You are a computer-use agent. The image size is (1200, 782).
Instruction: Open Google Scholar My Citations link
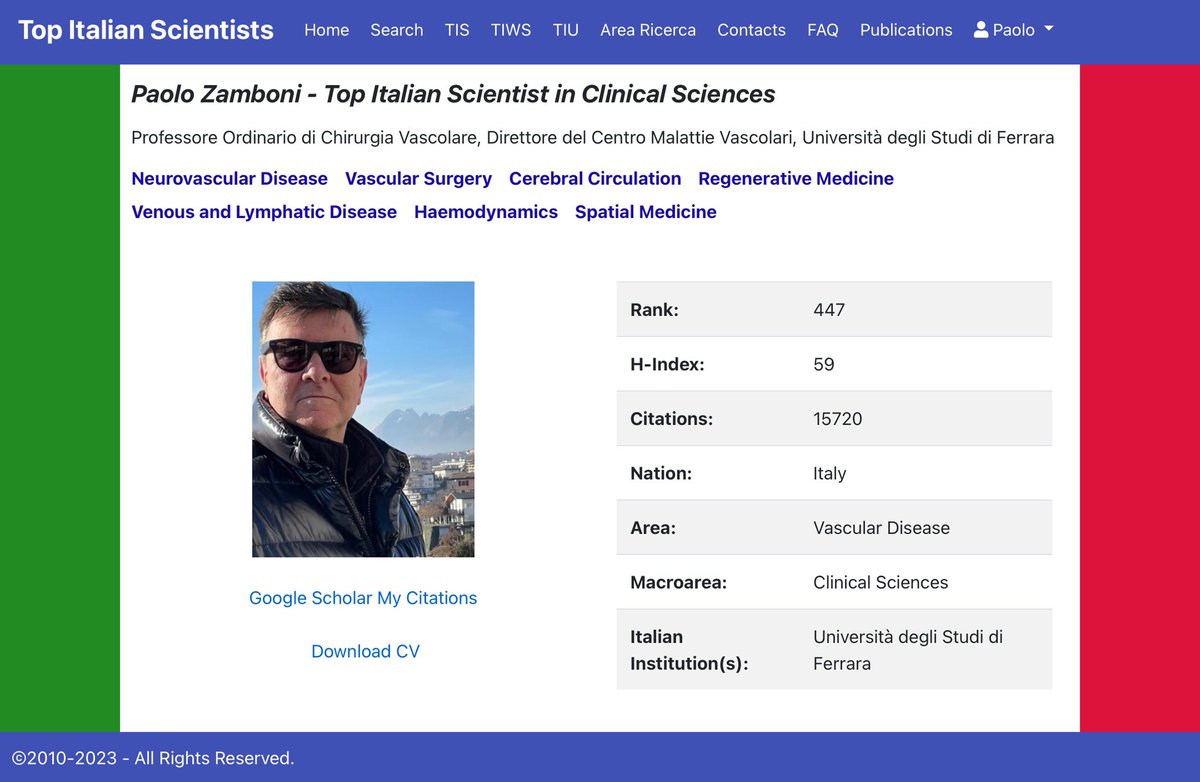point(363,597)
